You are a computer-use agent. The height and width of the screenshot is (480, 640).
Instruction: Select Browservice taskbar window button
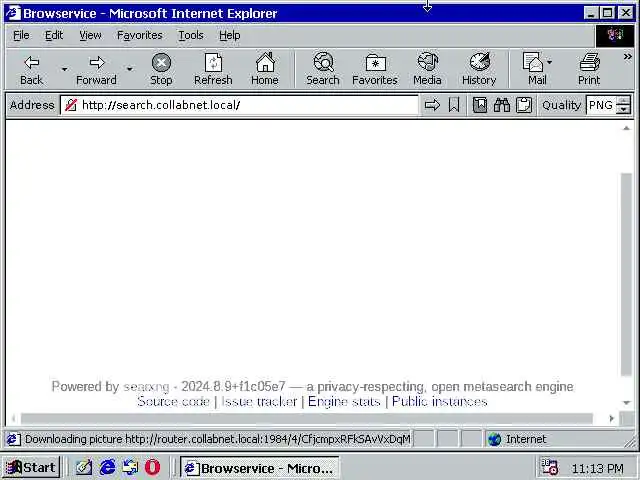pos(260,468)
